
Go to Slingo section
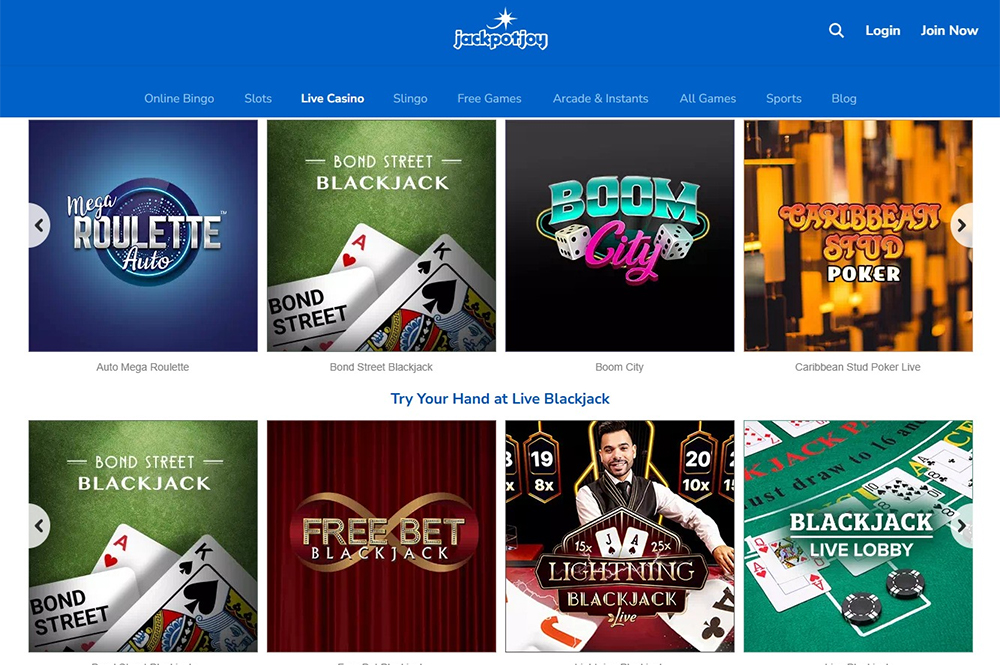(x=410, y=98)
